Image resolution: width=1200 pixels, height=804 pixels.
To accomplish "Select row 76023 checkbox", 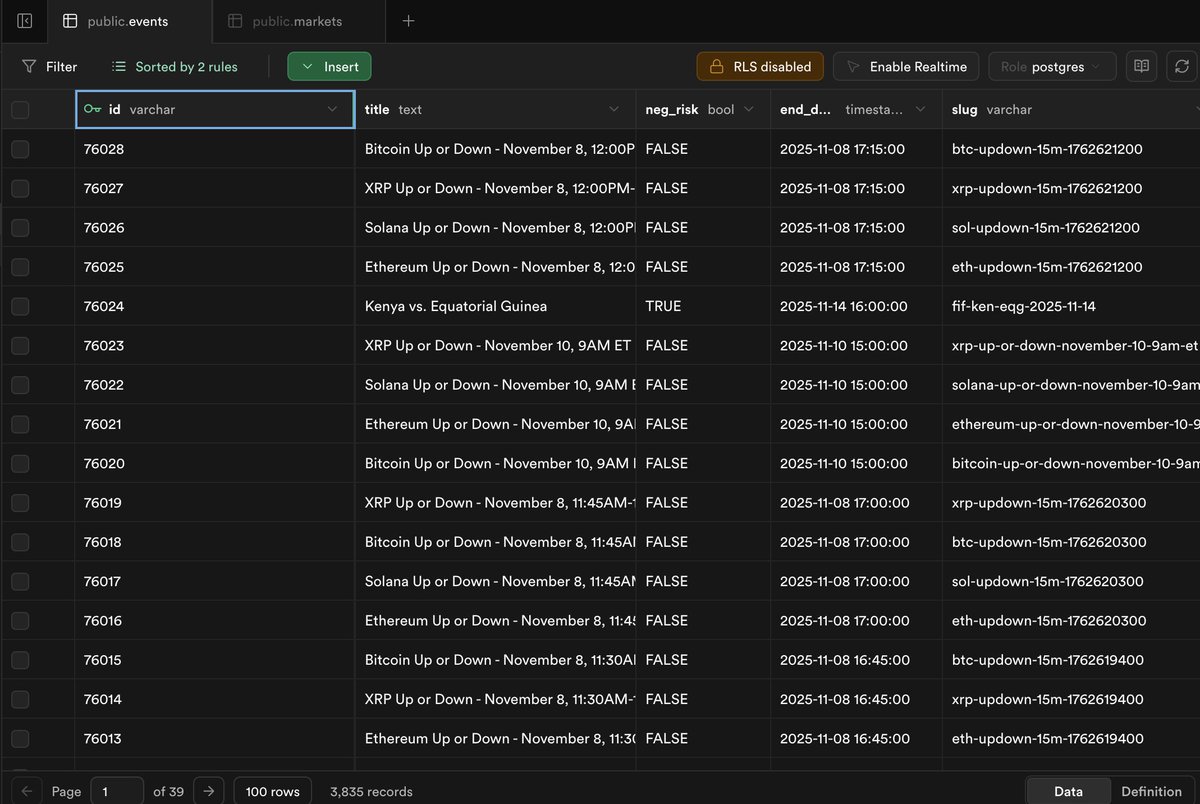I will point(20,345).
